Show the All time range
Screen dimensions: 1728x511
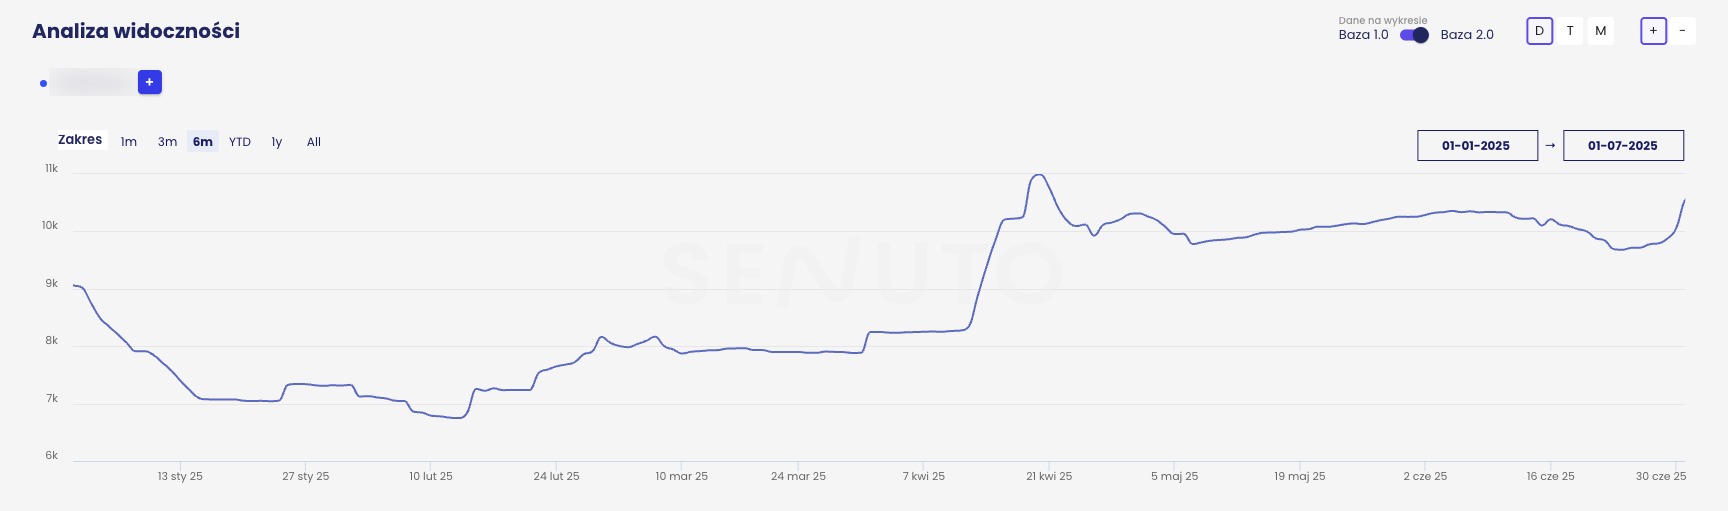[x=314, y=142]
